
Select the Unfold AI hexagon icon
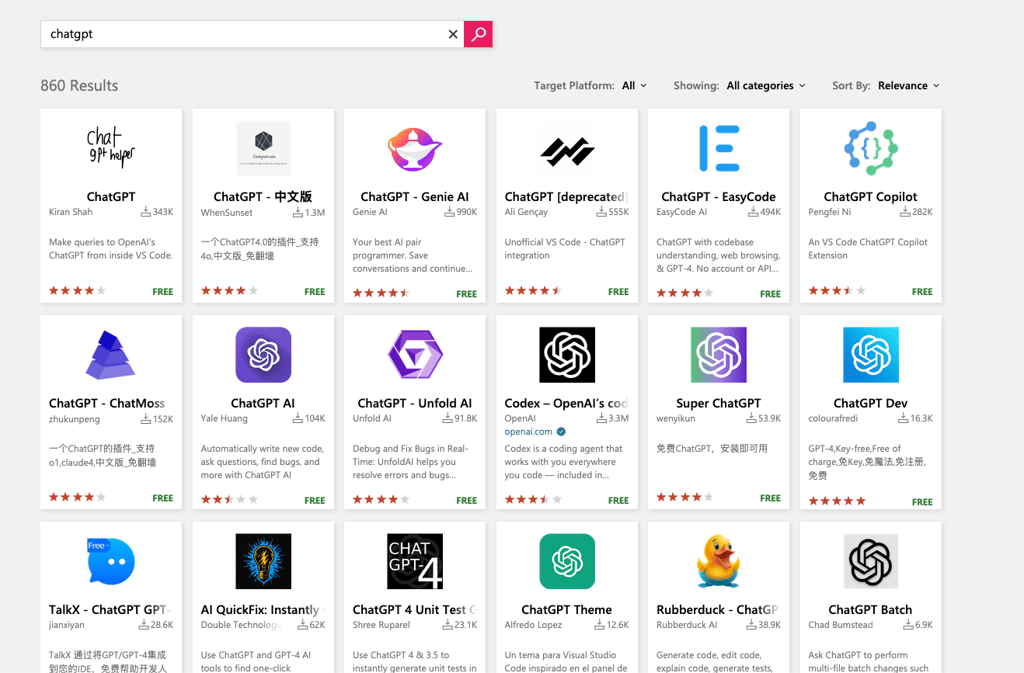pos(415,355)
